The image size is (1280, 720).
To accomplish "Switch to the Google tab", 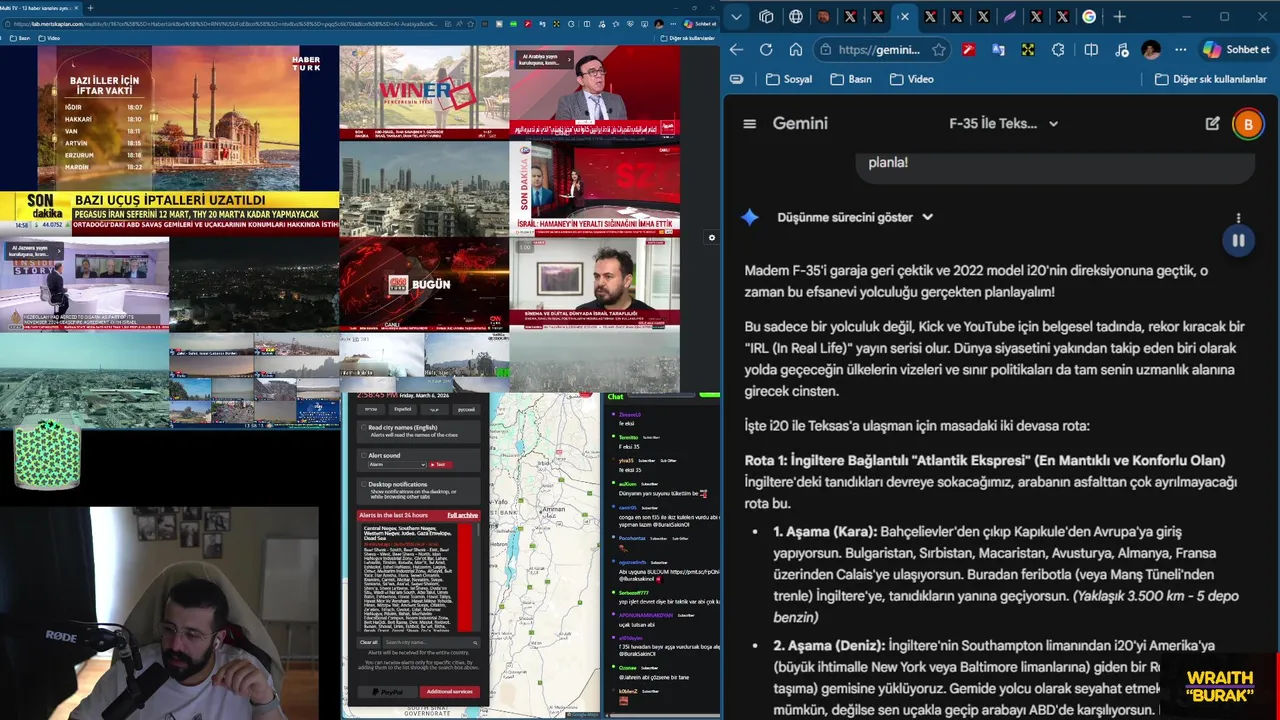I will (x=1089, y=16).
